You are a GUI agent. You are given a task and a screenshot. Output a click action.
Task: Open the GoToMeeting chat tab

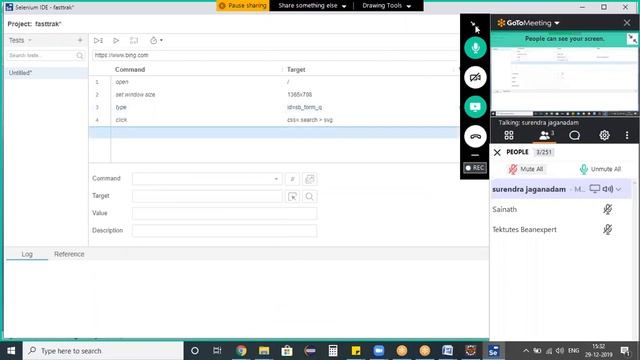574,135
